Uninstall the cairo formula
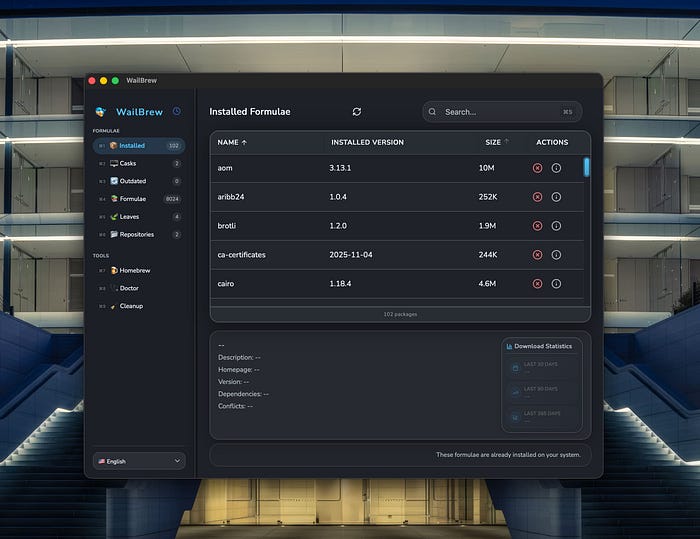The height and width of the screenshot is (539, 700). (x=538, y=284)
